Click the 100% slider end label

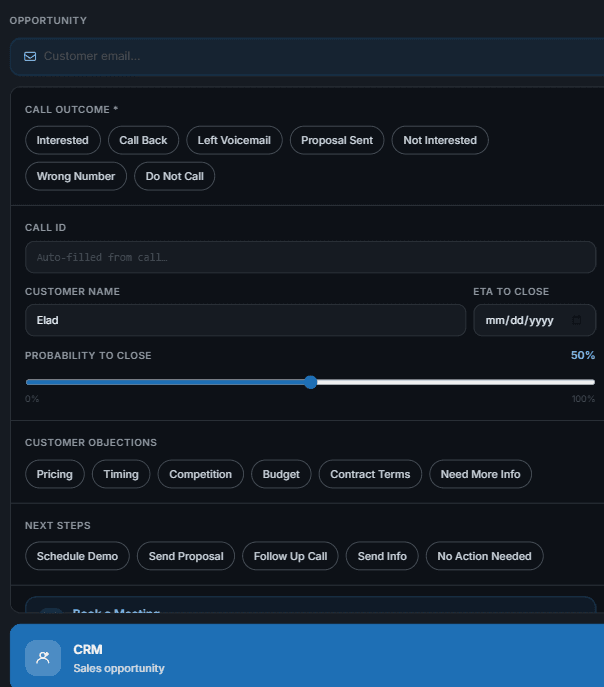pos(583,399)
